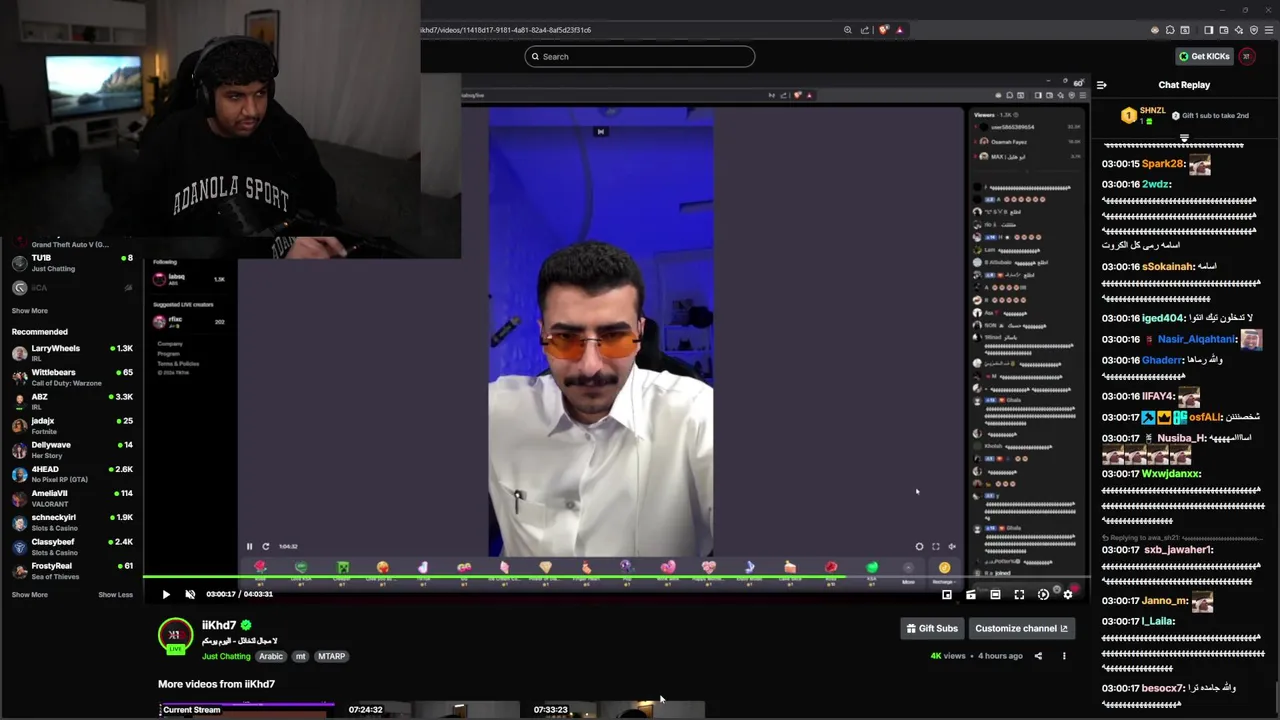The width and height of the screenshot is (1280, 720).
Task: Click the 2wdz username in chat
Action: pos(1155,185)
